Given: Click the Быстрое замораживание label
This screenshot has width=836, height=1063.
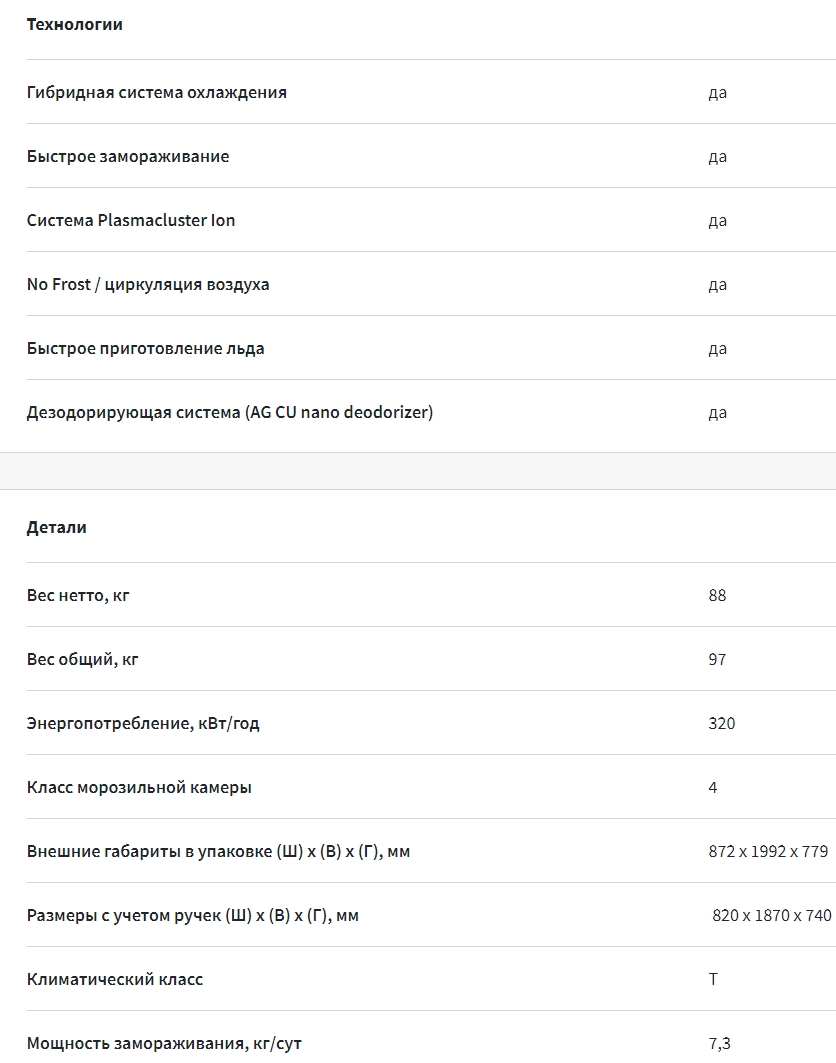Looking at the screenshot, I should coord(128,157).
